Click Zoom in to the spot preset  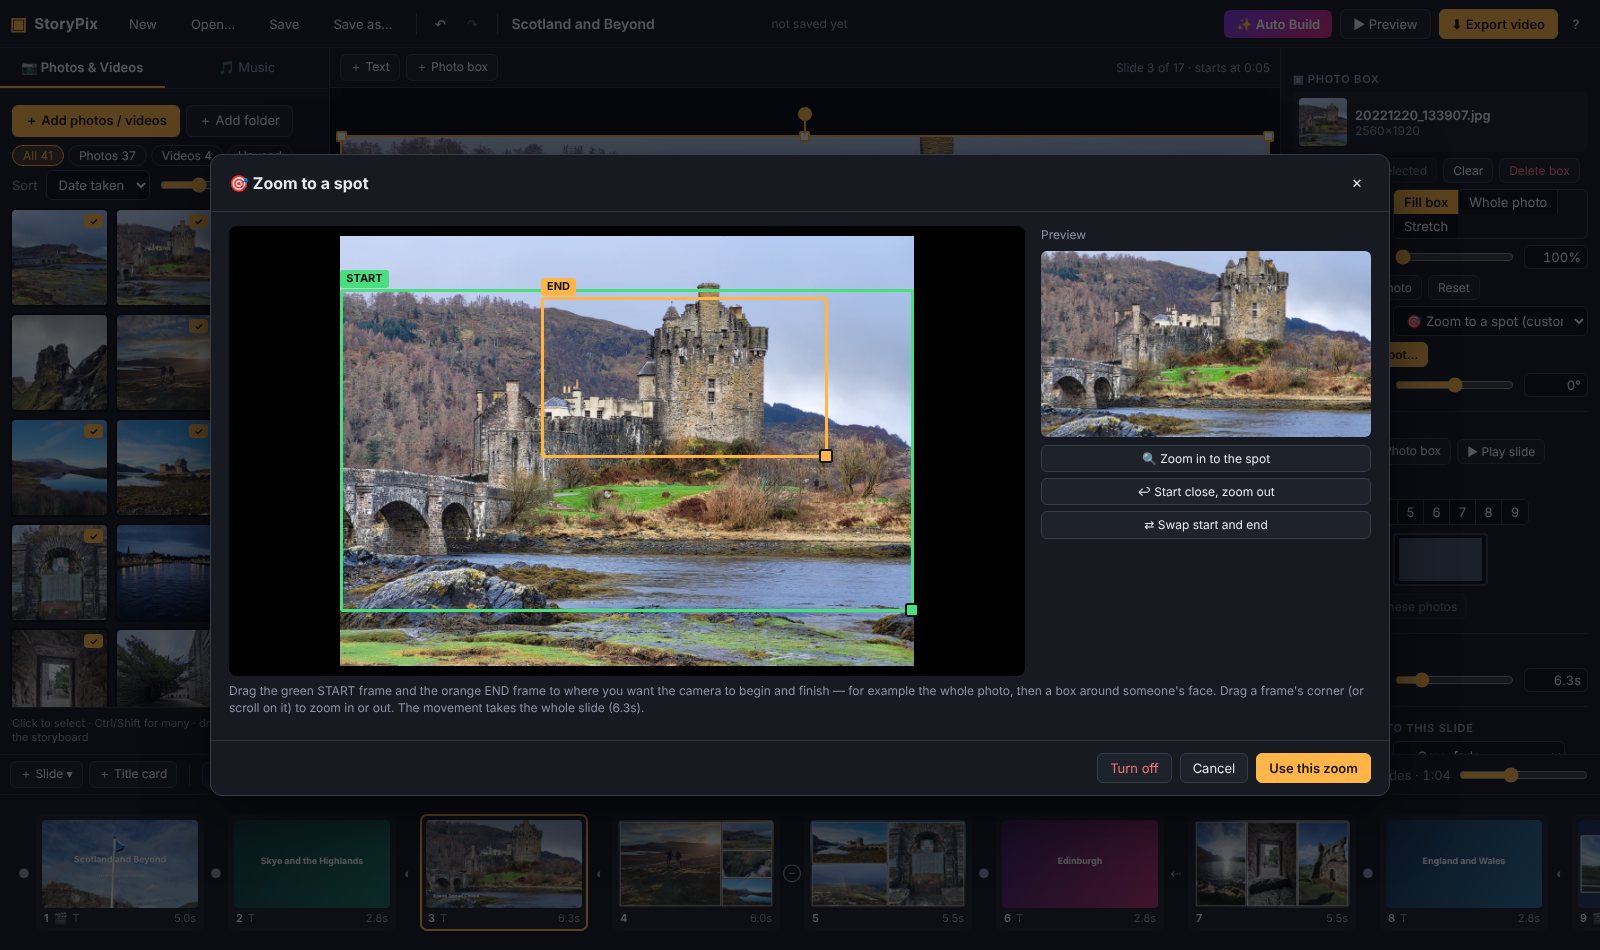click(1205, 458)
